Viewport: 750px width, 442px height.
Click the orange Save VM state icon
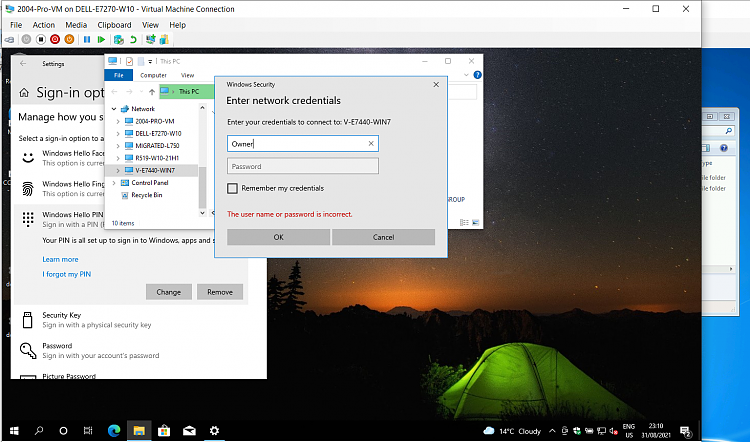click(x=69, y=40)
